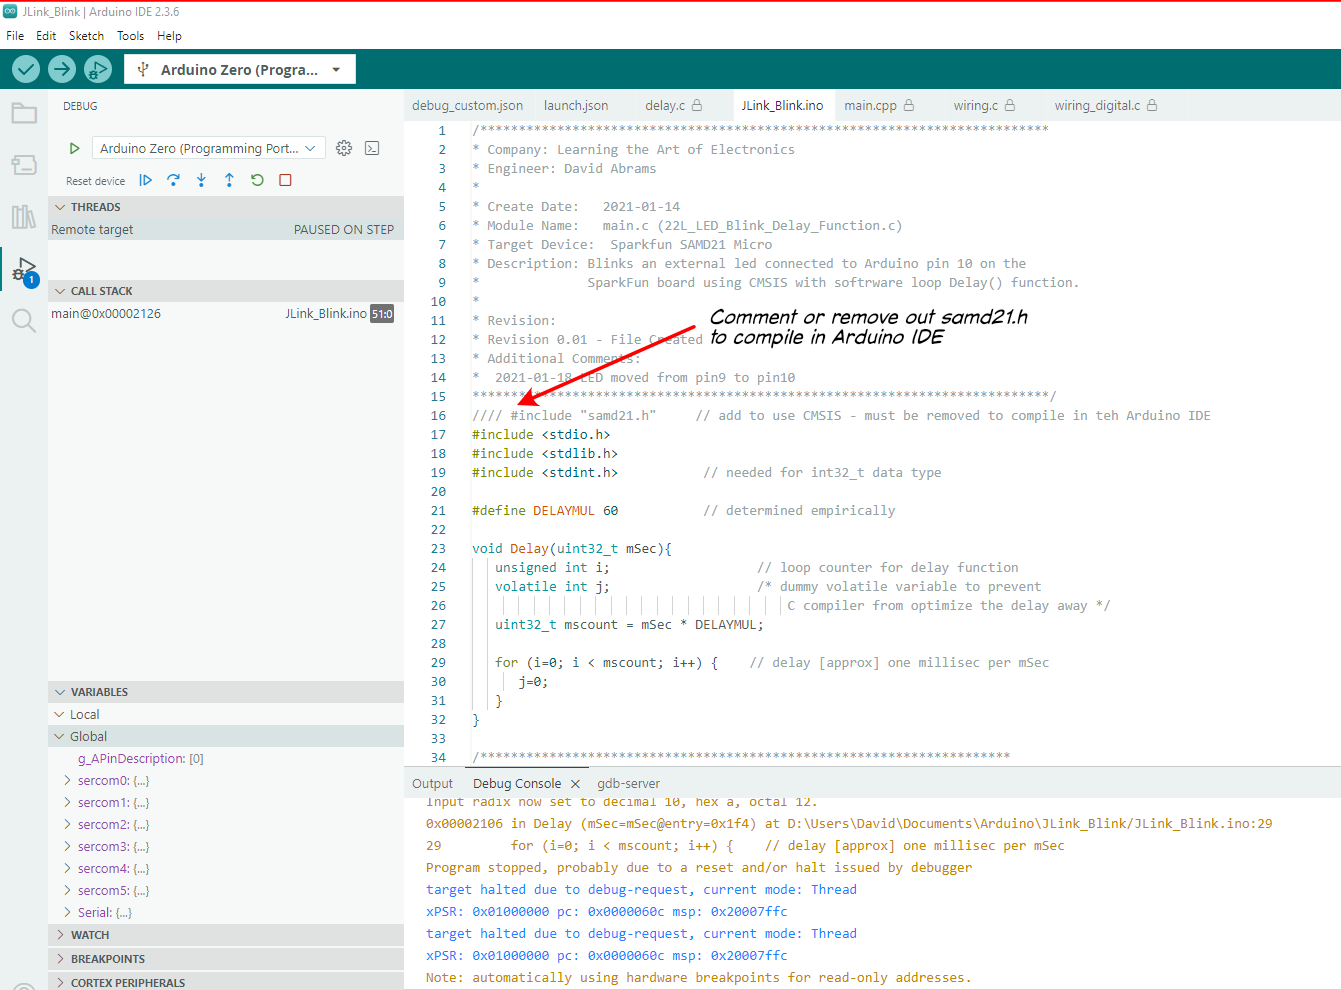Open the Boards Manager from the sidebar
This screenshot has width=1341, height=990.
click(x=24, y=165)
